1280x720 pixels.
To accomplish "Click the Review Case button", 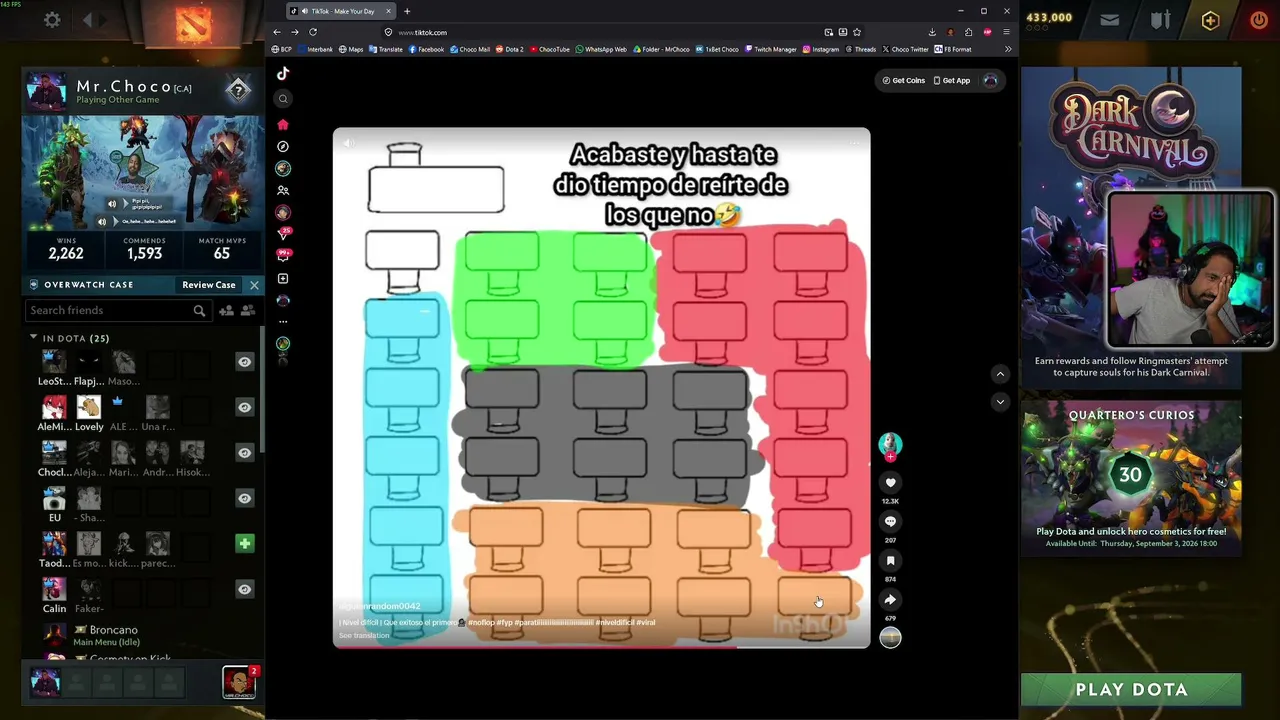I will 208,285.
